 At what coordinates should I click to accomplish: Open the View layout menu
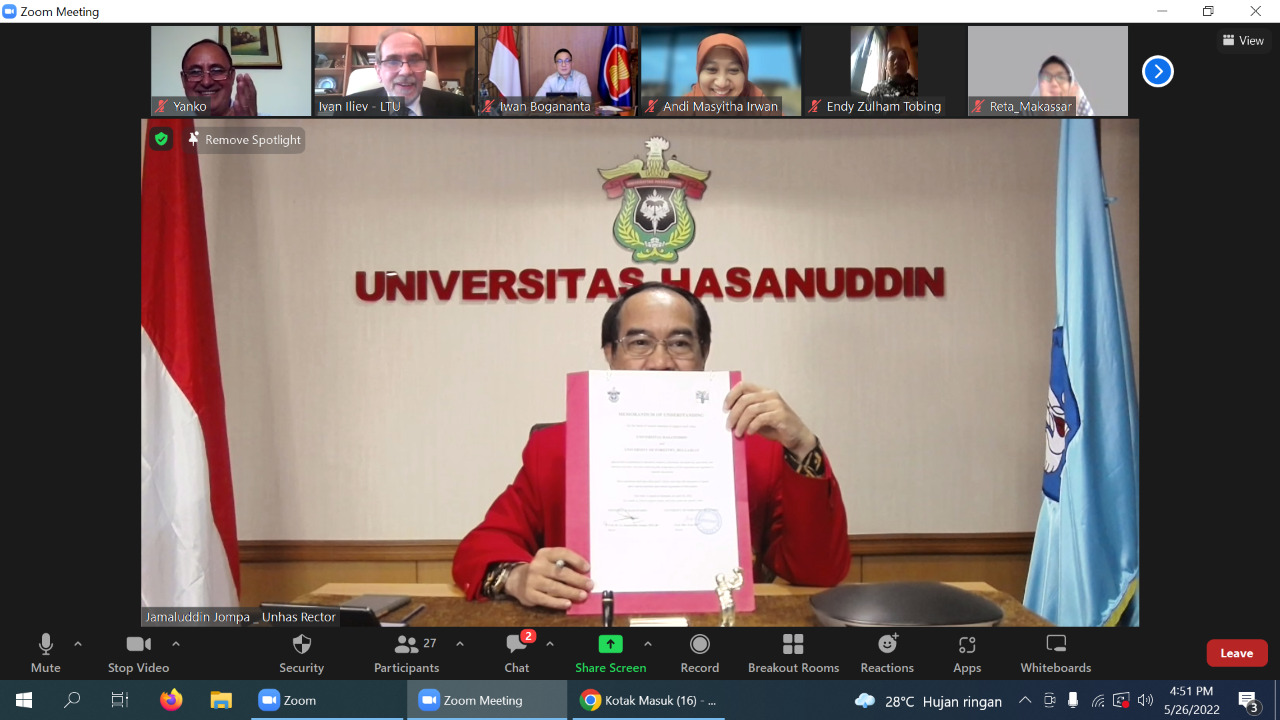pos(1243,41)
